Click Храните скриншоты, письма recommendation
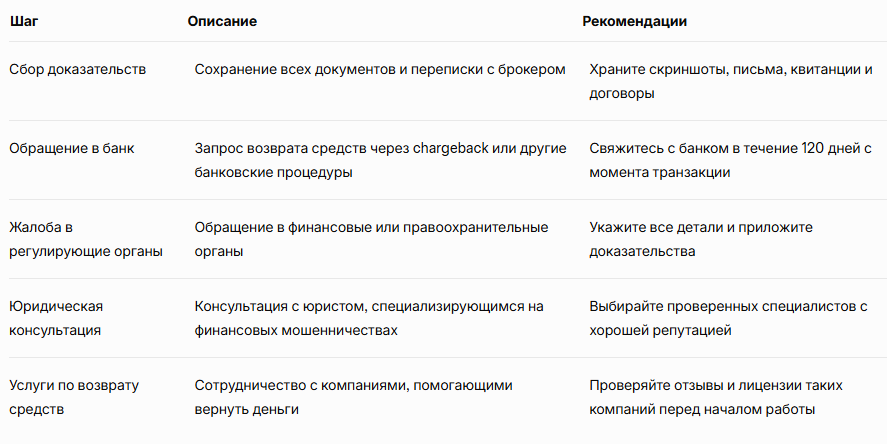The height and width of the screenshot is (444, 887). point(731,81)
